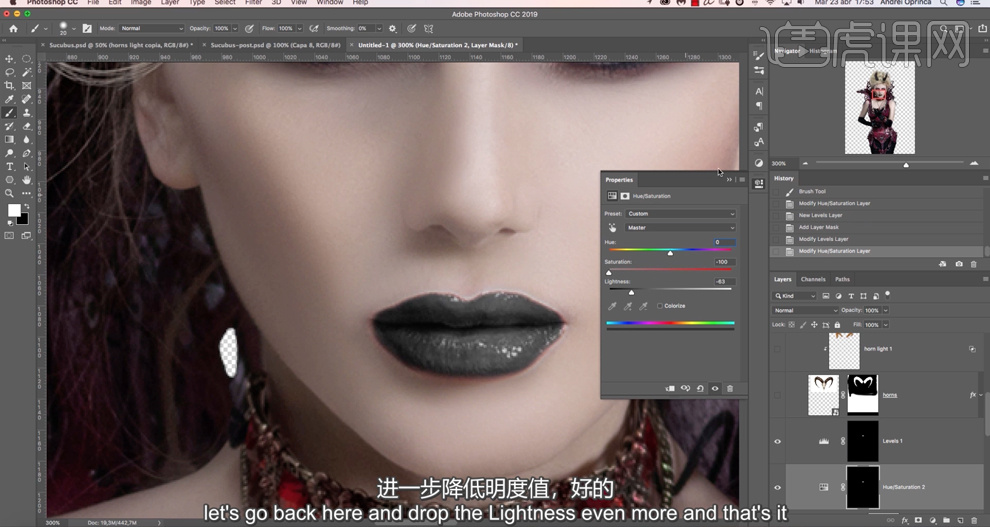The height and width of the screenshot is (527, 990).
Task: Switch to the Paths tab
Action: coord(842,279)
